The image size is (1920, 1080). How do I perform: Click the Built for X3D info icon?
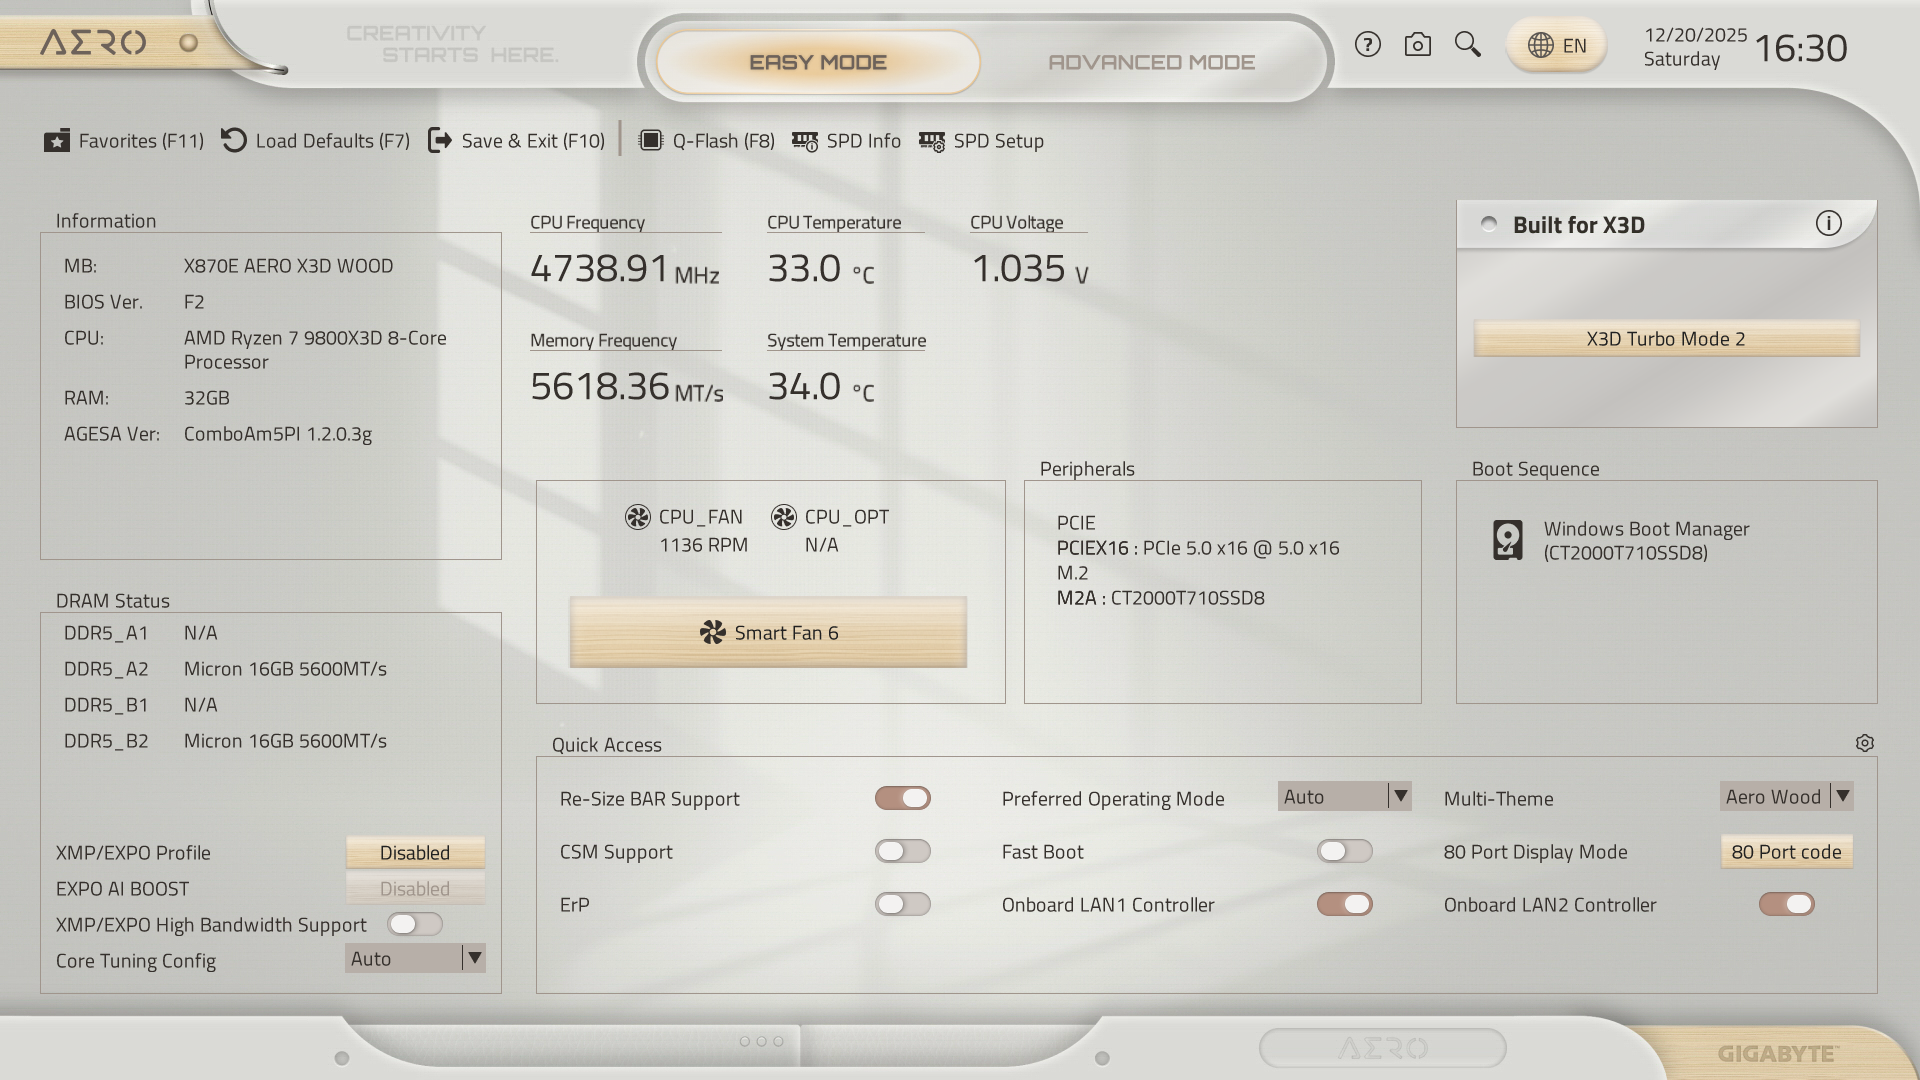1829,224
